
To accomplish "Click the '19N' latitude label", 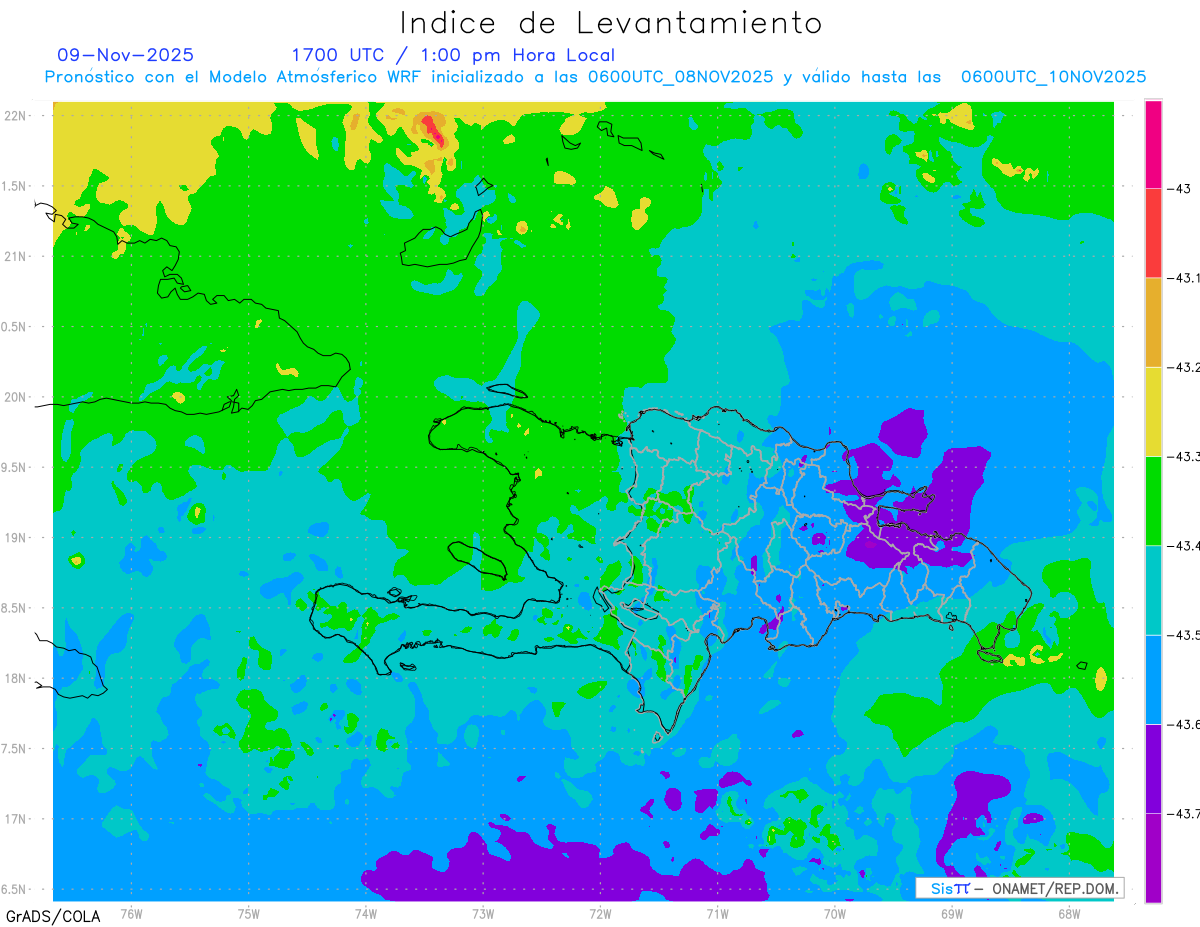I will tap(17, 538).
